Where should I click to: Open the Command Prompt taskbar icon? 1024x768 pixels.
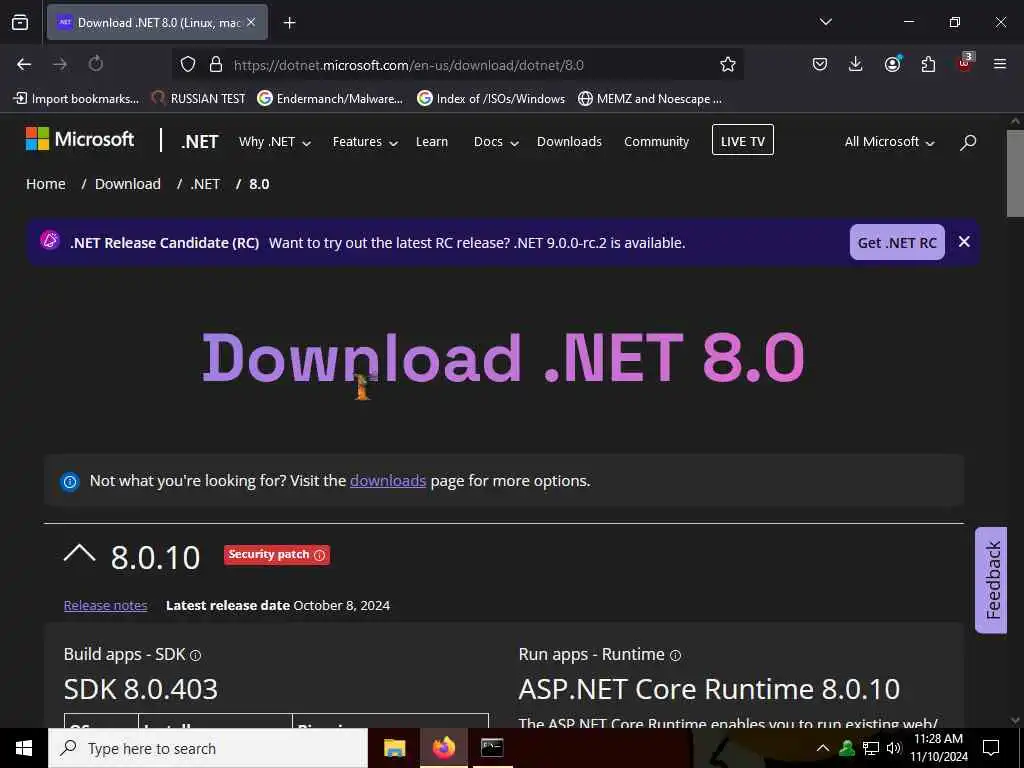pos(492,748)
